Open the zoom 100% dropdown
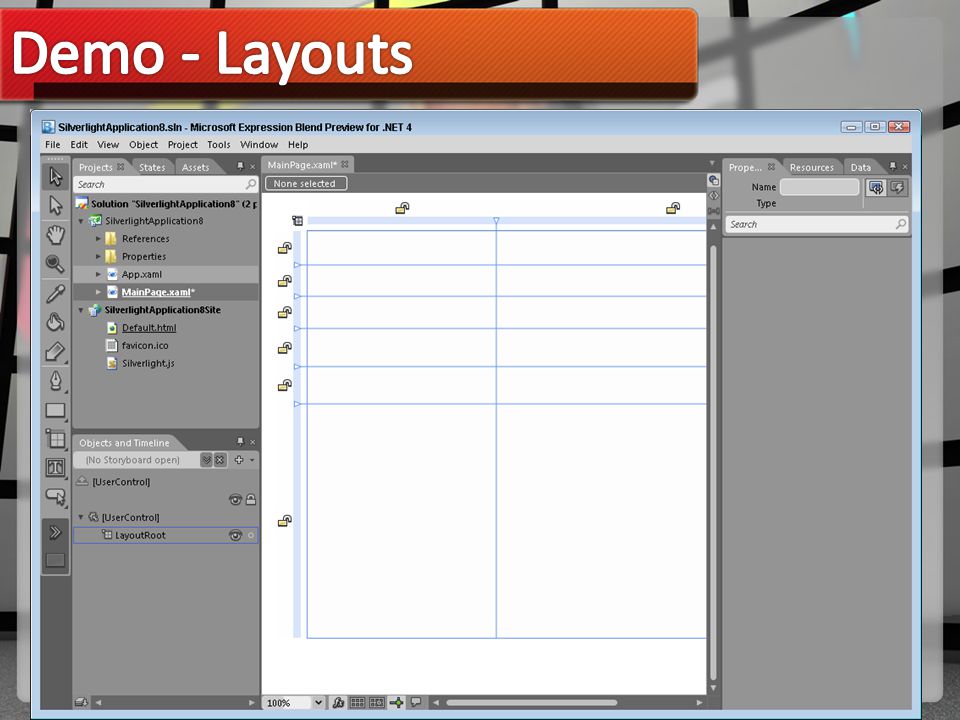Viewport: 960px width, 720px height. (318, 702)
